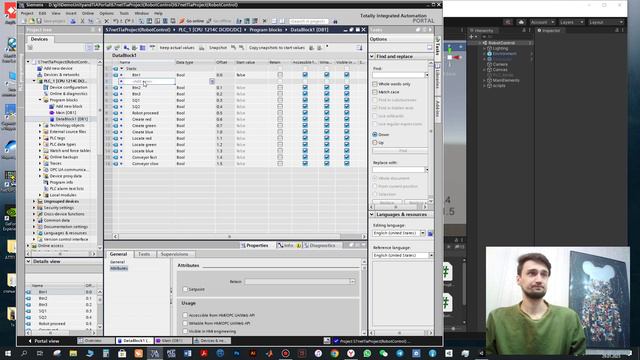The height and width of the screenshot is (360, 640).
Task: Click the Snapshot camera icon
Action: pyautogui.click(x=202, y=48)
